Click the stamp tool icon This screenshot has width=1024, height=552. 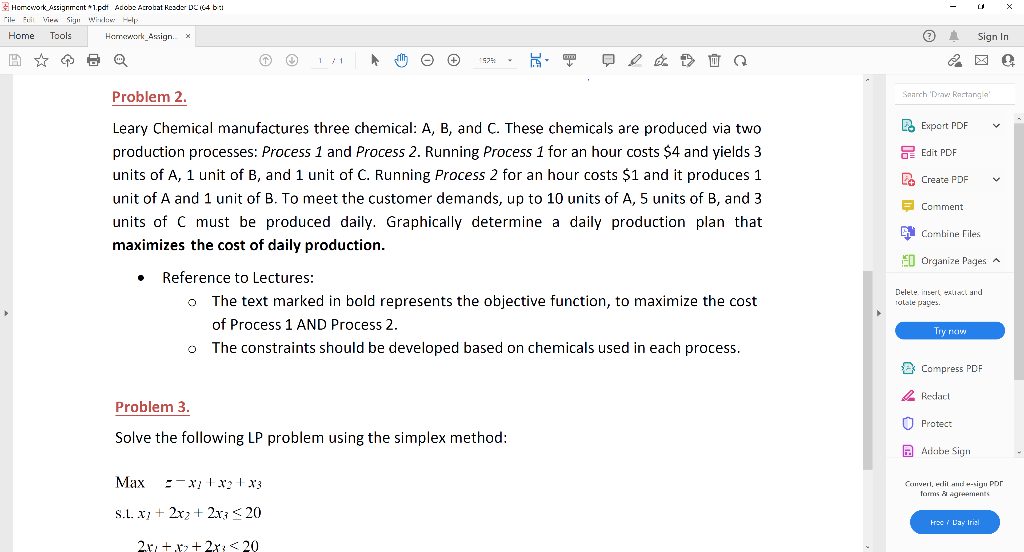[687, 61]
